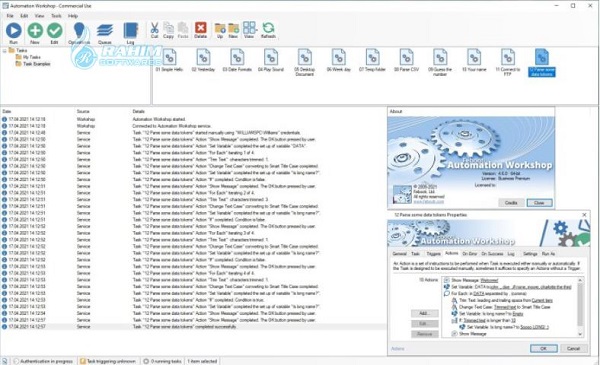Open the File menu
This screenshot has width=600, height=365.
click(10, 16)
